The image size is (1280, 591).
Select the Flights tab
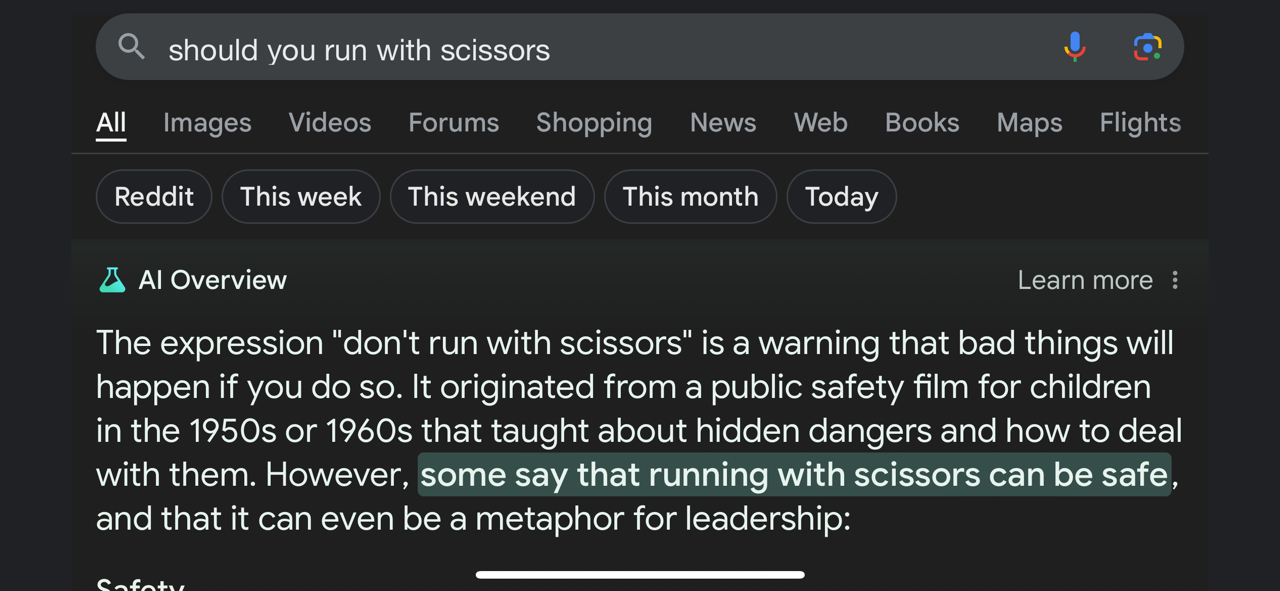click(x=1140, y=122)
